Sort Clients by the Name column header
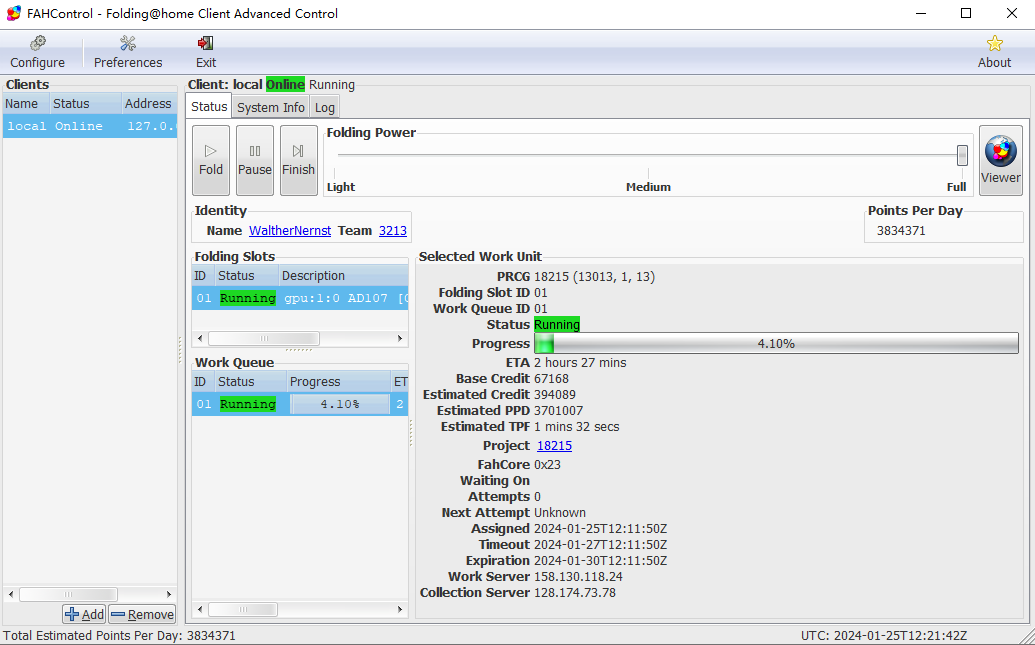The height and width of the screenshot is (645, 1035). point(26,104)
